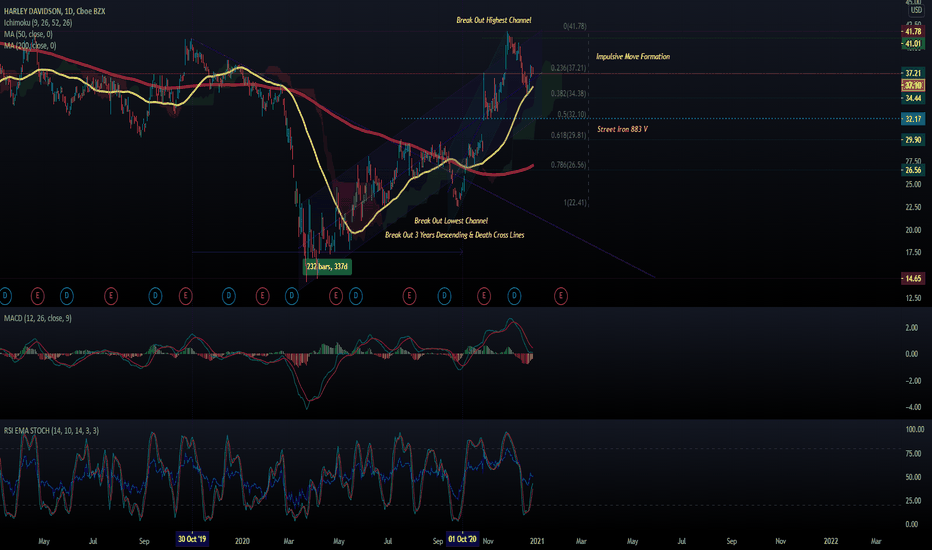This screenshot has width=932, height=550.
Task: Select the MA (200, close, 0) indicator legend
Action: point(30,46)
